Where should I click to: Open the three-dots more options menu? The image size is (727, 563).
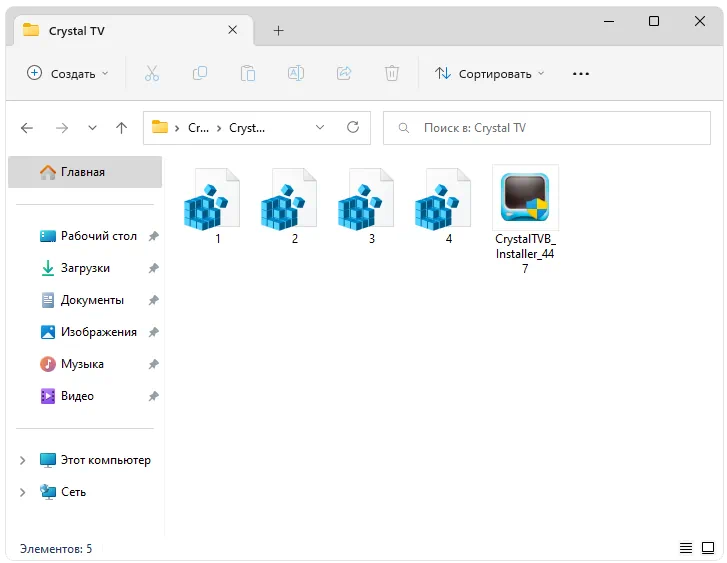(x=580, y=74)
